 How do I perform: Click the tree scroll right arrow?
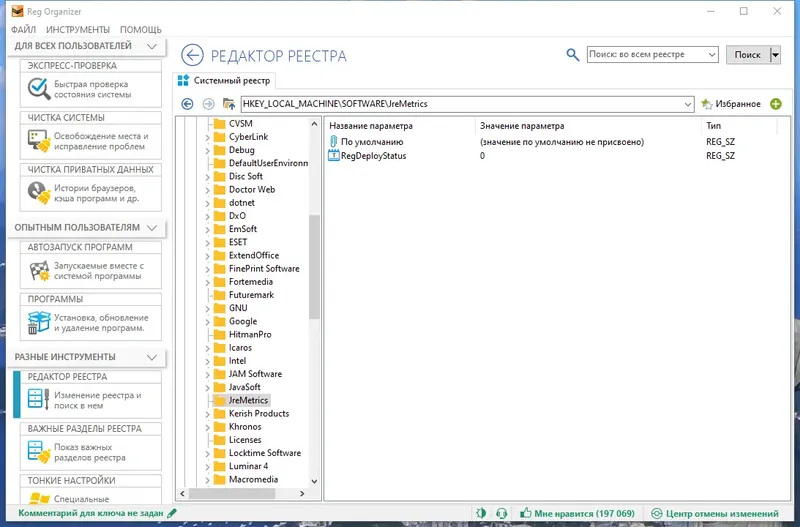[x=302, y=493]
